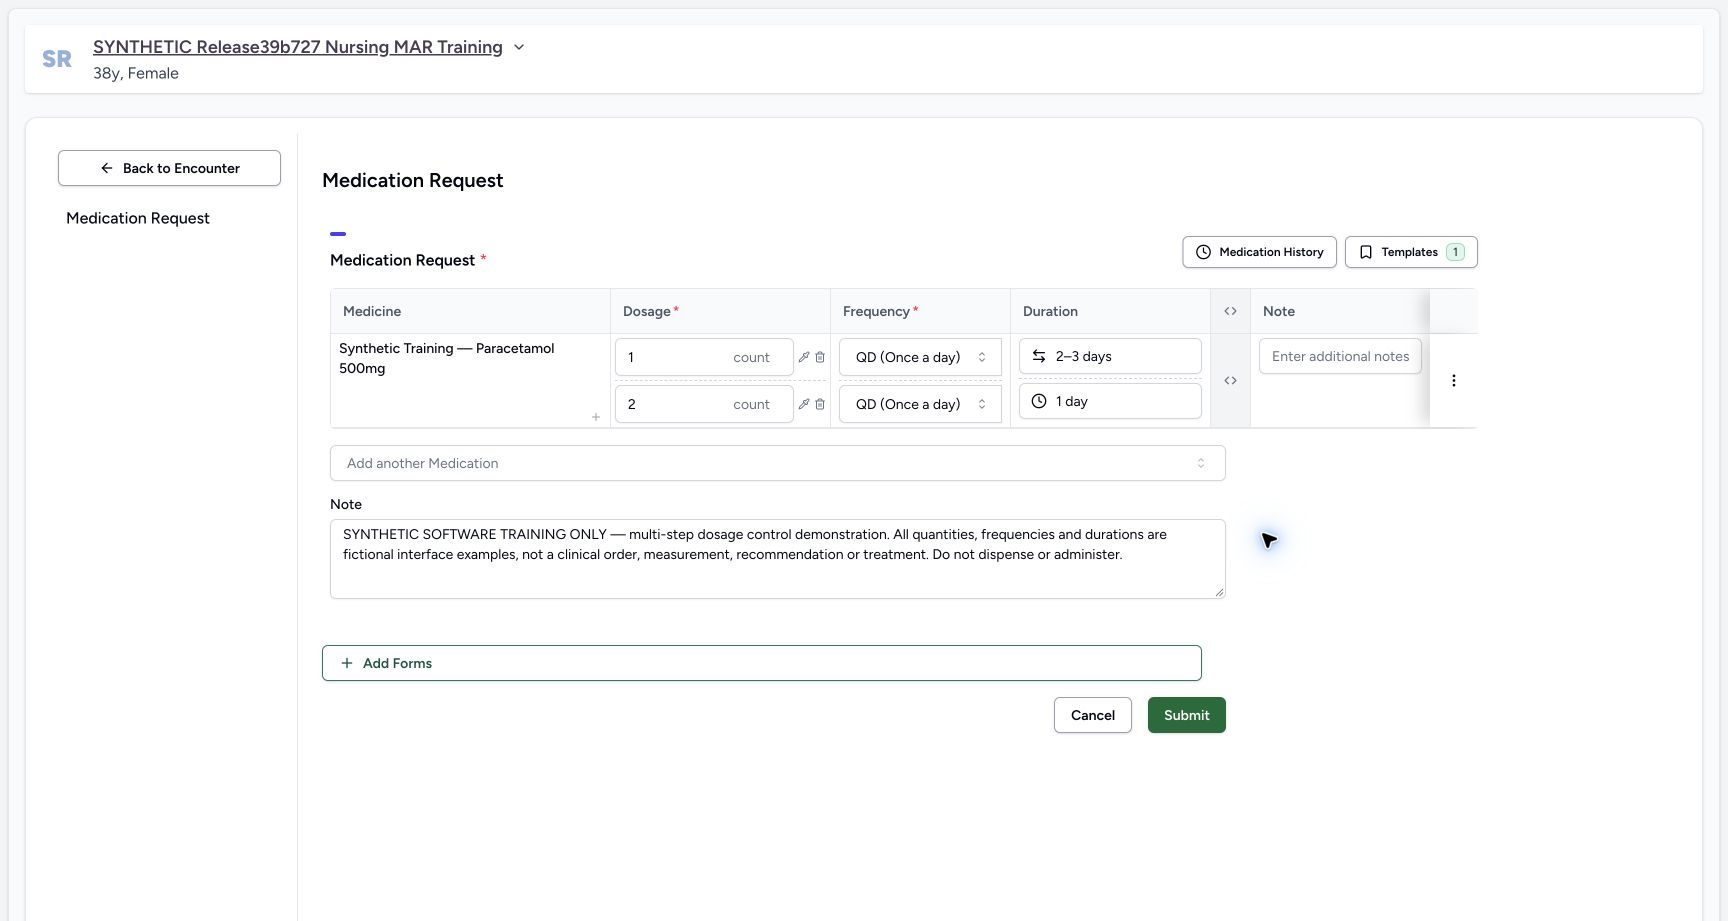This screenshot has height=921, width=1728.
Task: Click the Note text area corner grip
Action: 1219,592
